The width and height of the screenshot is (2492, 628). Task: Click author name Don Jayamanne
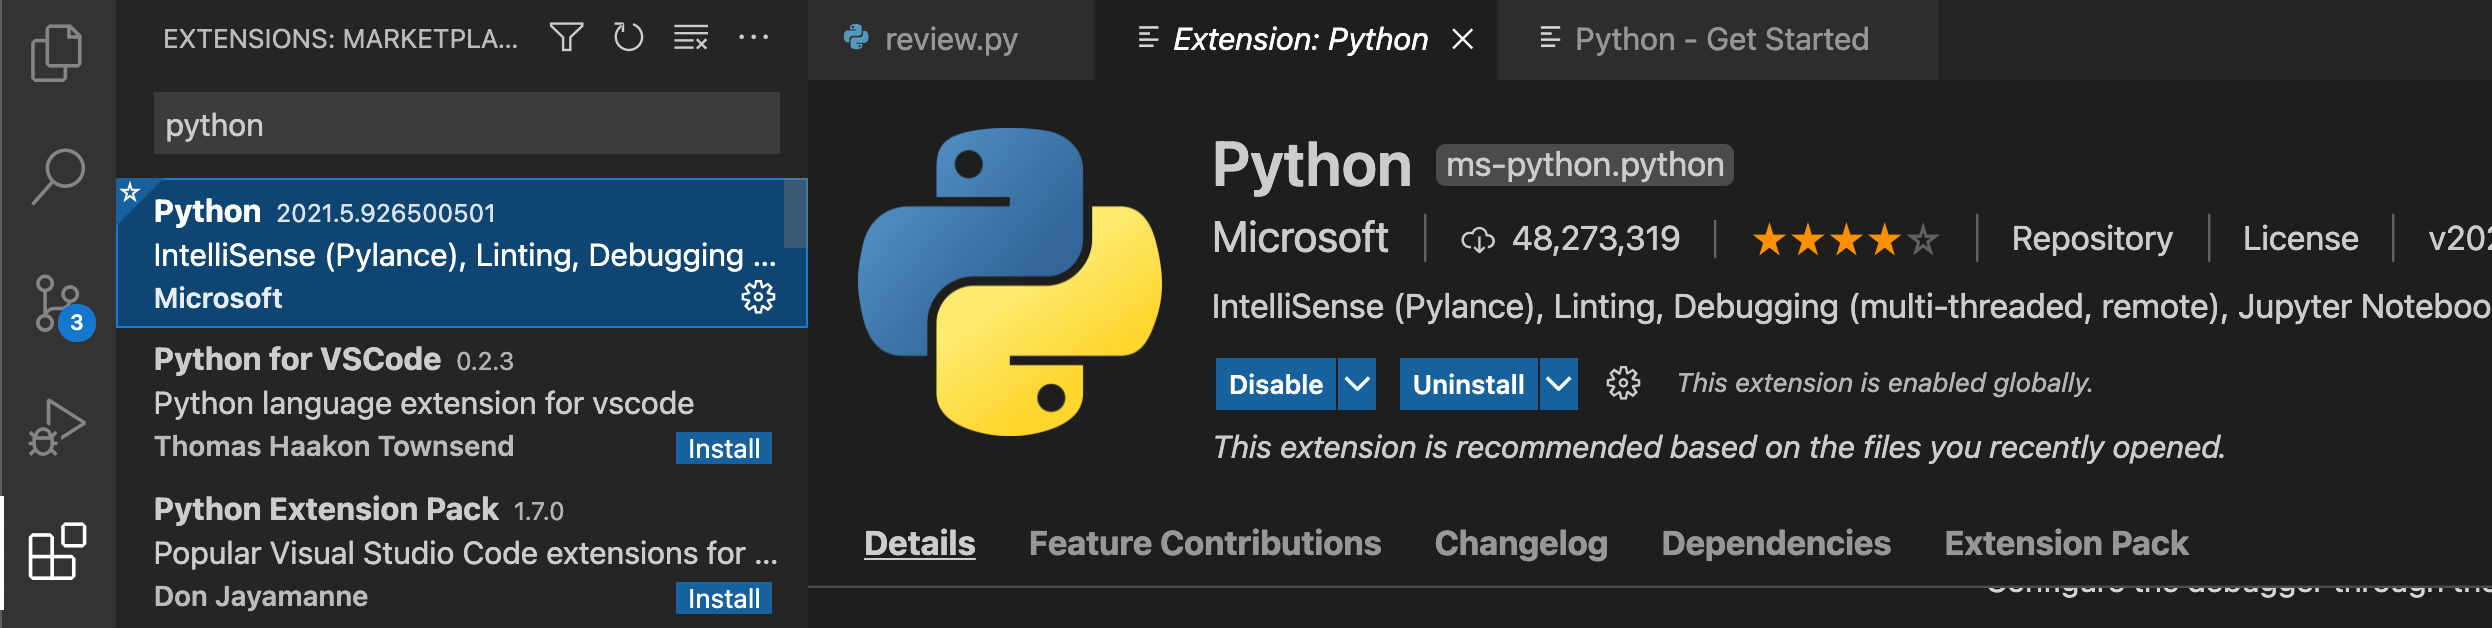261,596
